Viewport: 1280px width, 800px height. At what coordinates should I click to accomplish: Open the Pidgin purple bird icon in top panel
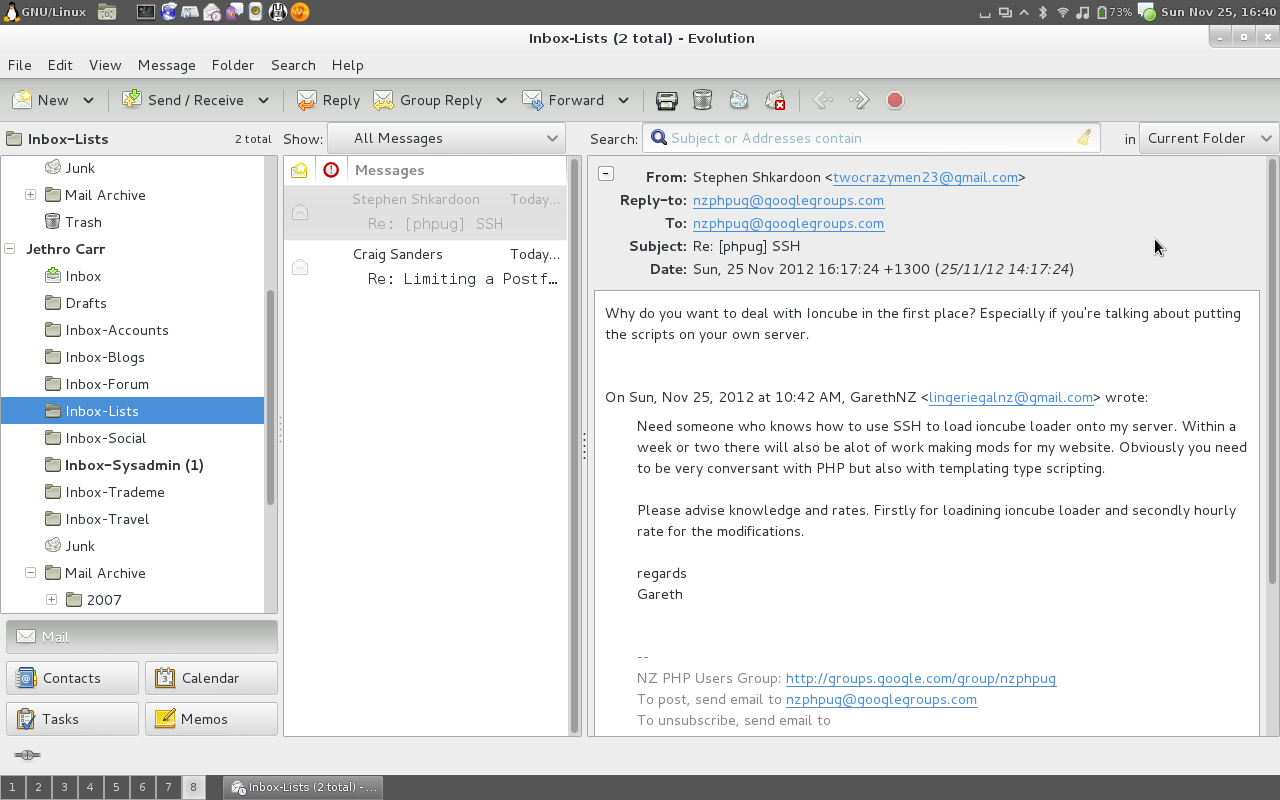233,12
